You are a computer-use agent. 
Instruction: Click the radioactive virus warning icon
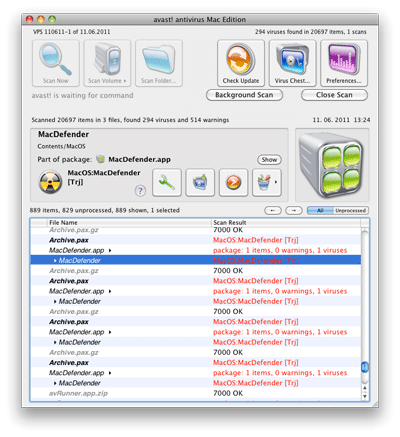click(50, 182)
